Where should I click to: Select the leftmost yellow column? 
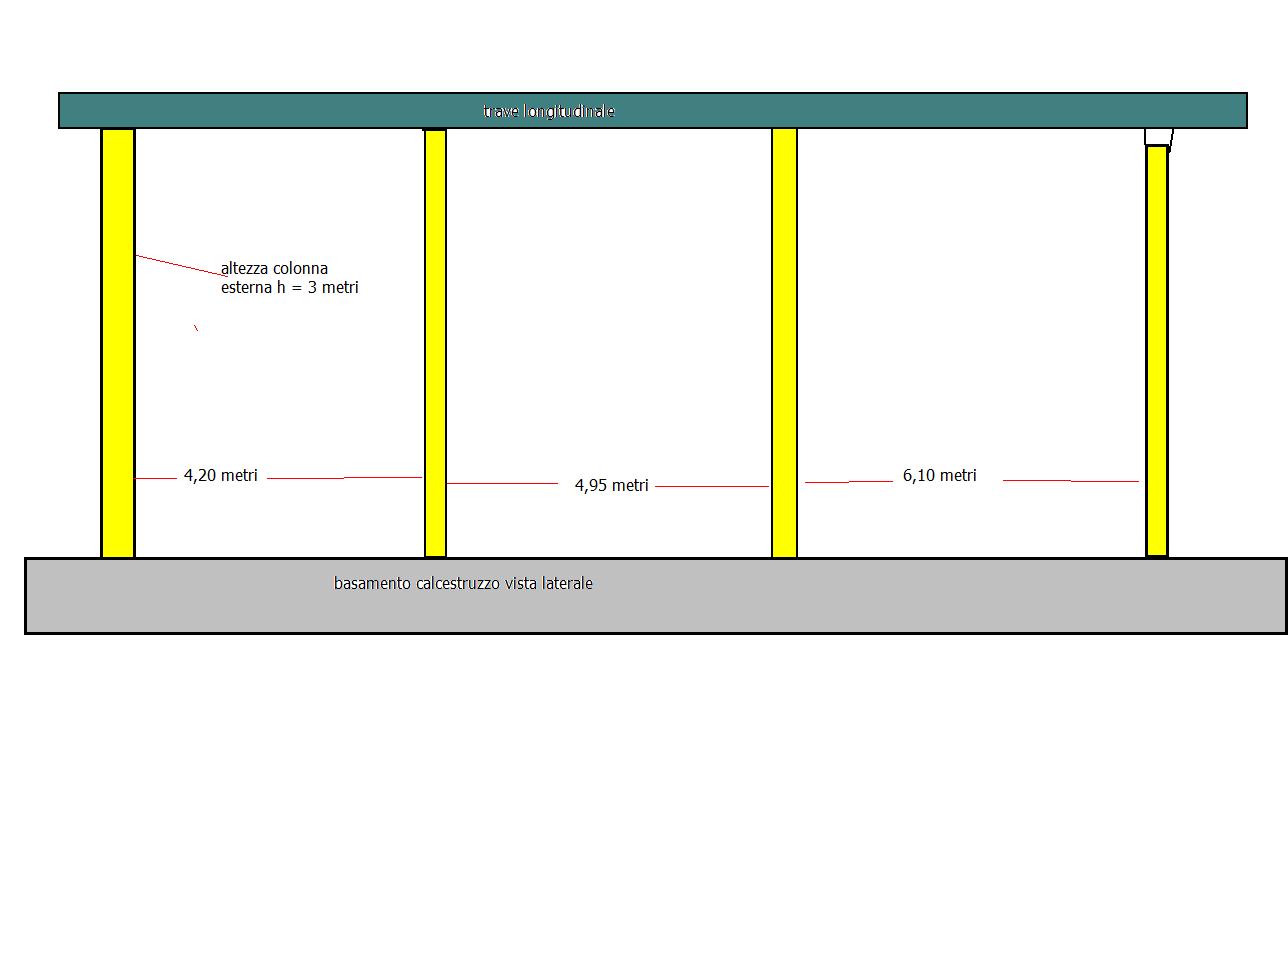(x=118, y=342)
